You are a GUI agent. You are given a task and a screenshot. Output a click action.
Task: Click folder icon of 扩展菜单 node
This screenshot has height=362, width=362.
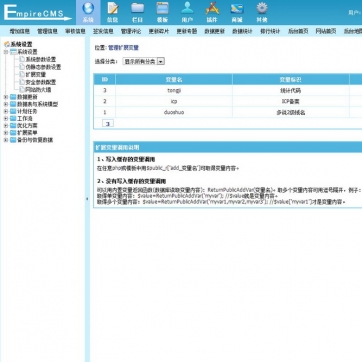pyautogui.click(x=13, y=133)
